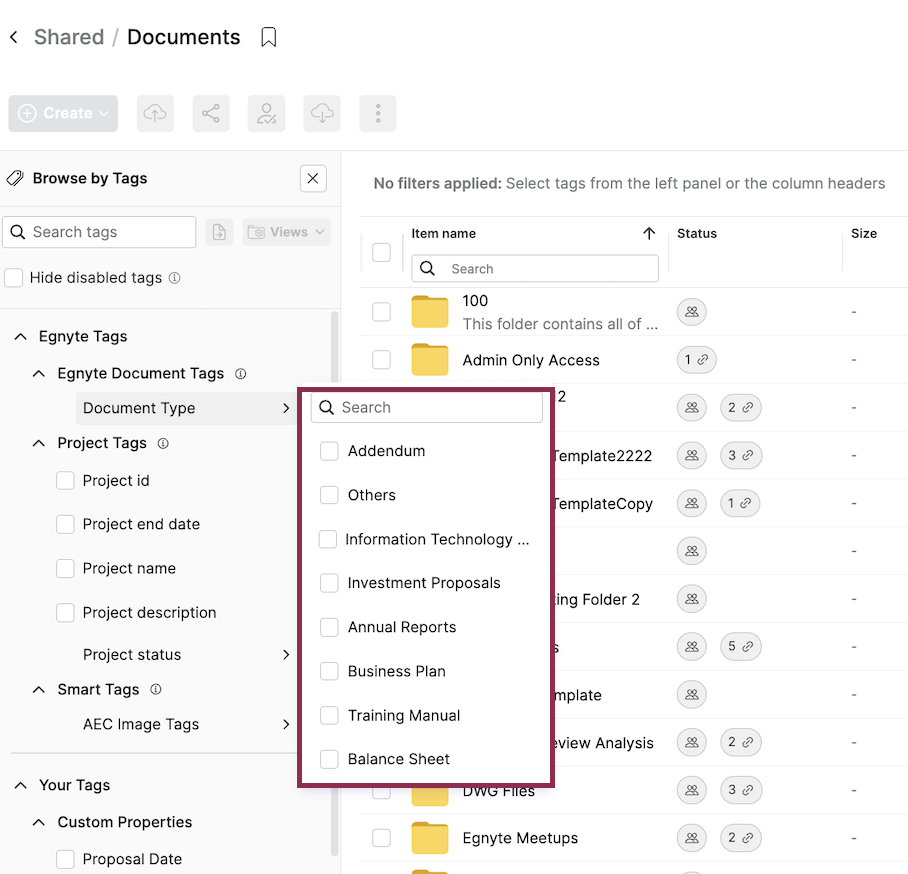Check the Addendum tag checkbox
The height and width of the screenshot is (874, 908).
point(329,452)
